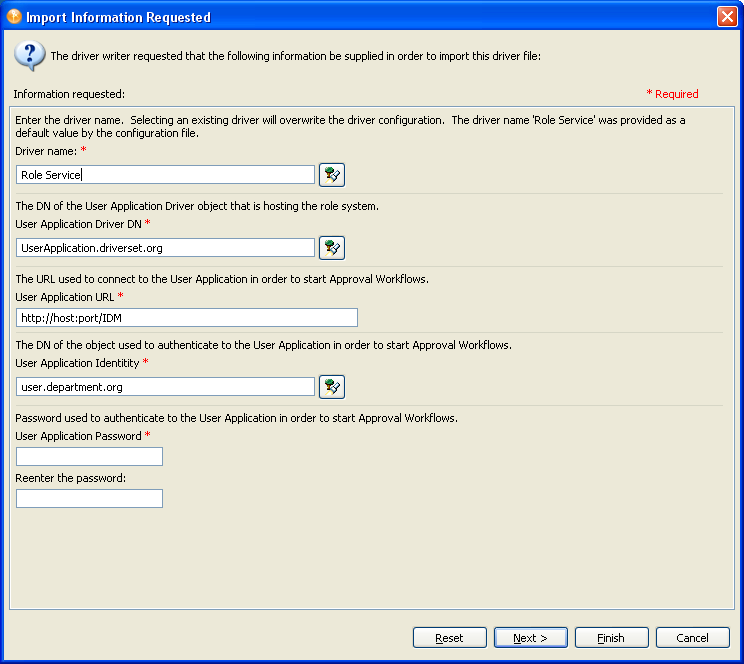Click the "Driver name:" label

45,150
